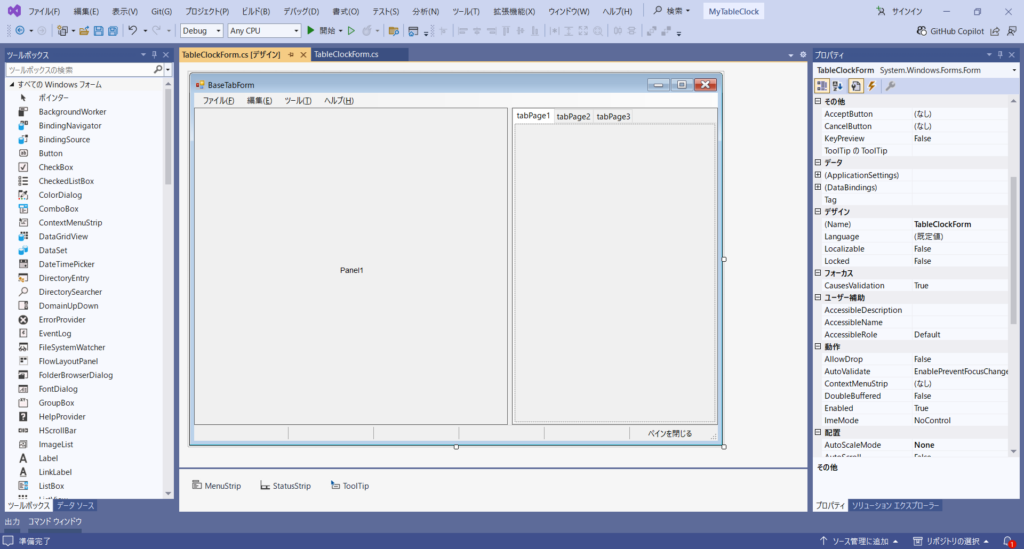The image size is (1024, 549).
Task: Open the ファイル(F) menu in Visual Studio
Action: [x=44, y=11]
